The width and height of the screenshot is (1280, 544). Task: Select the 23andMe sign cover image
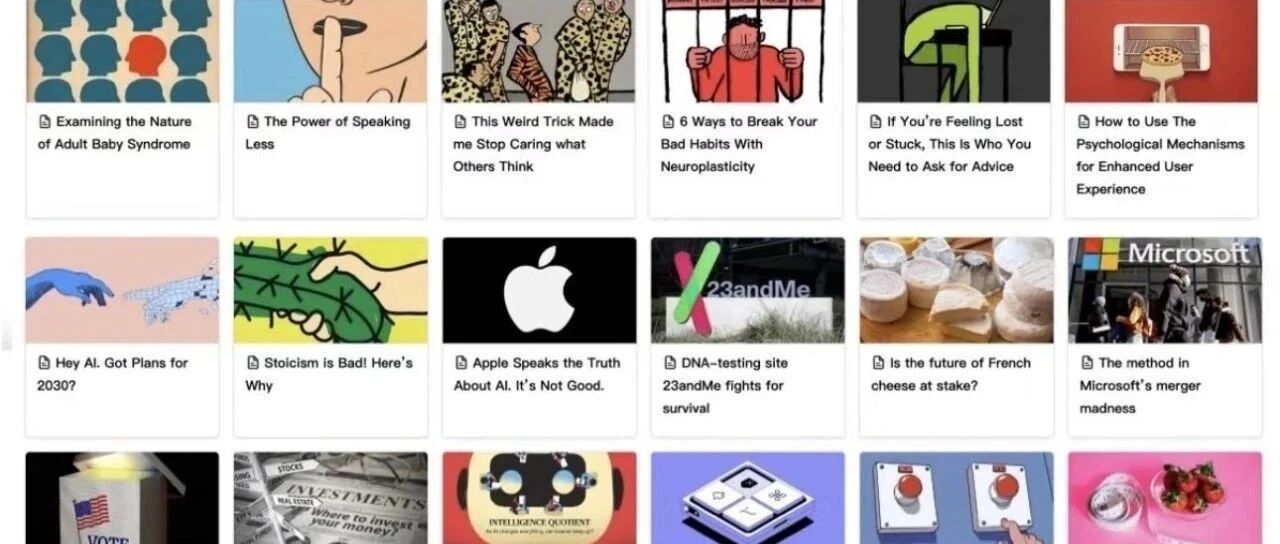(748, 290)
